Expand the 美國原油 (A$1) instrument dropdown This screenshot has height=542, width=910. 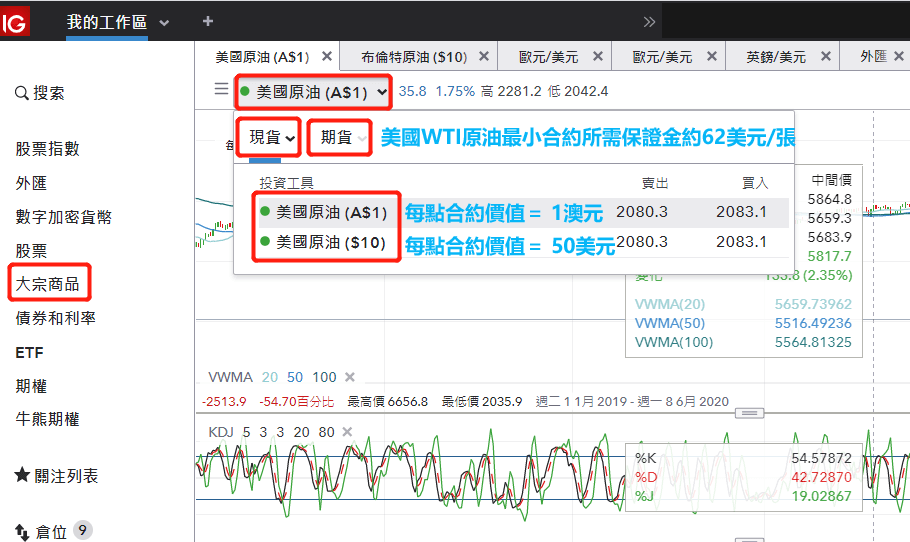(313, 92)
